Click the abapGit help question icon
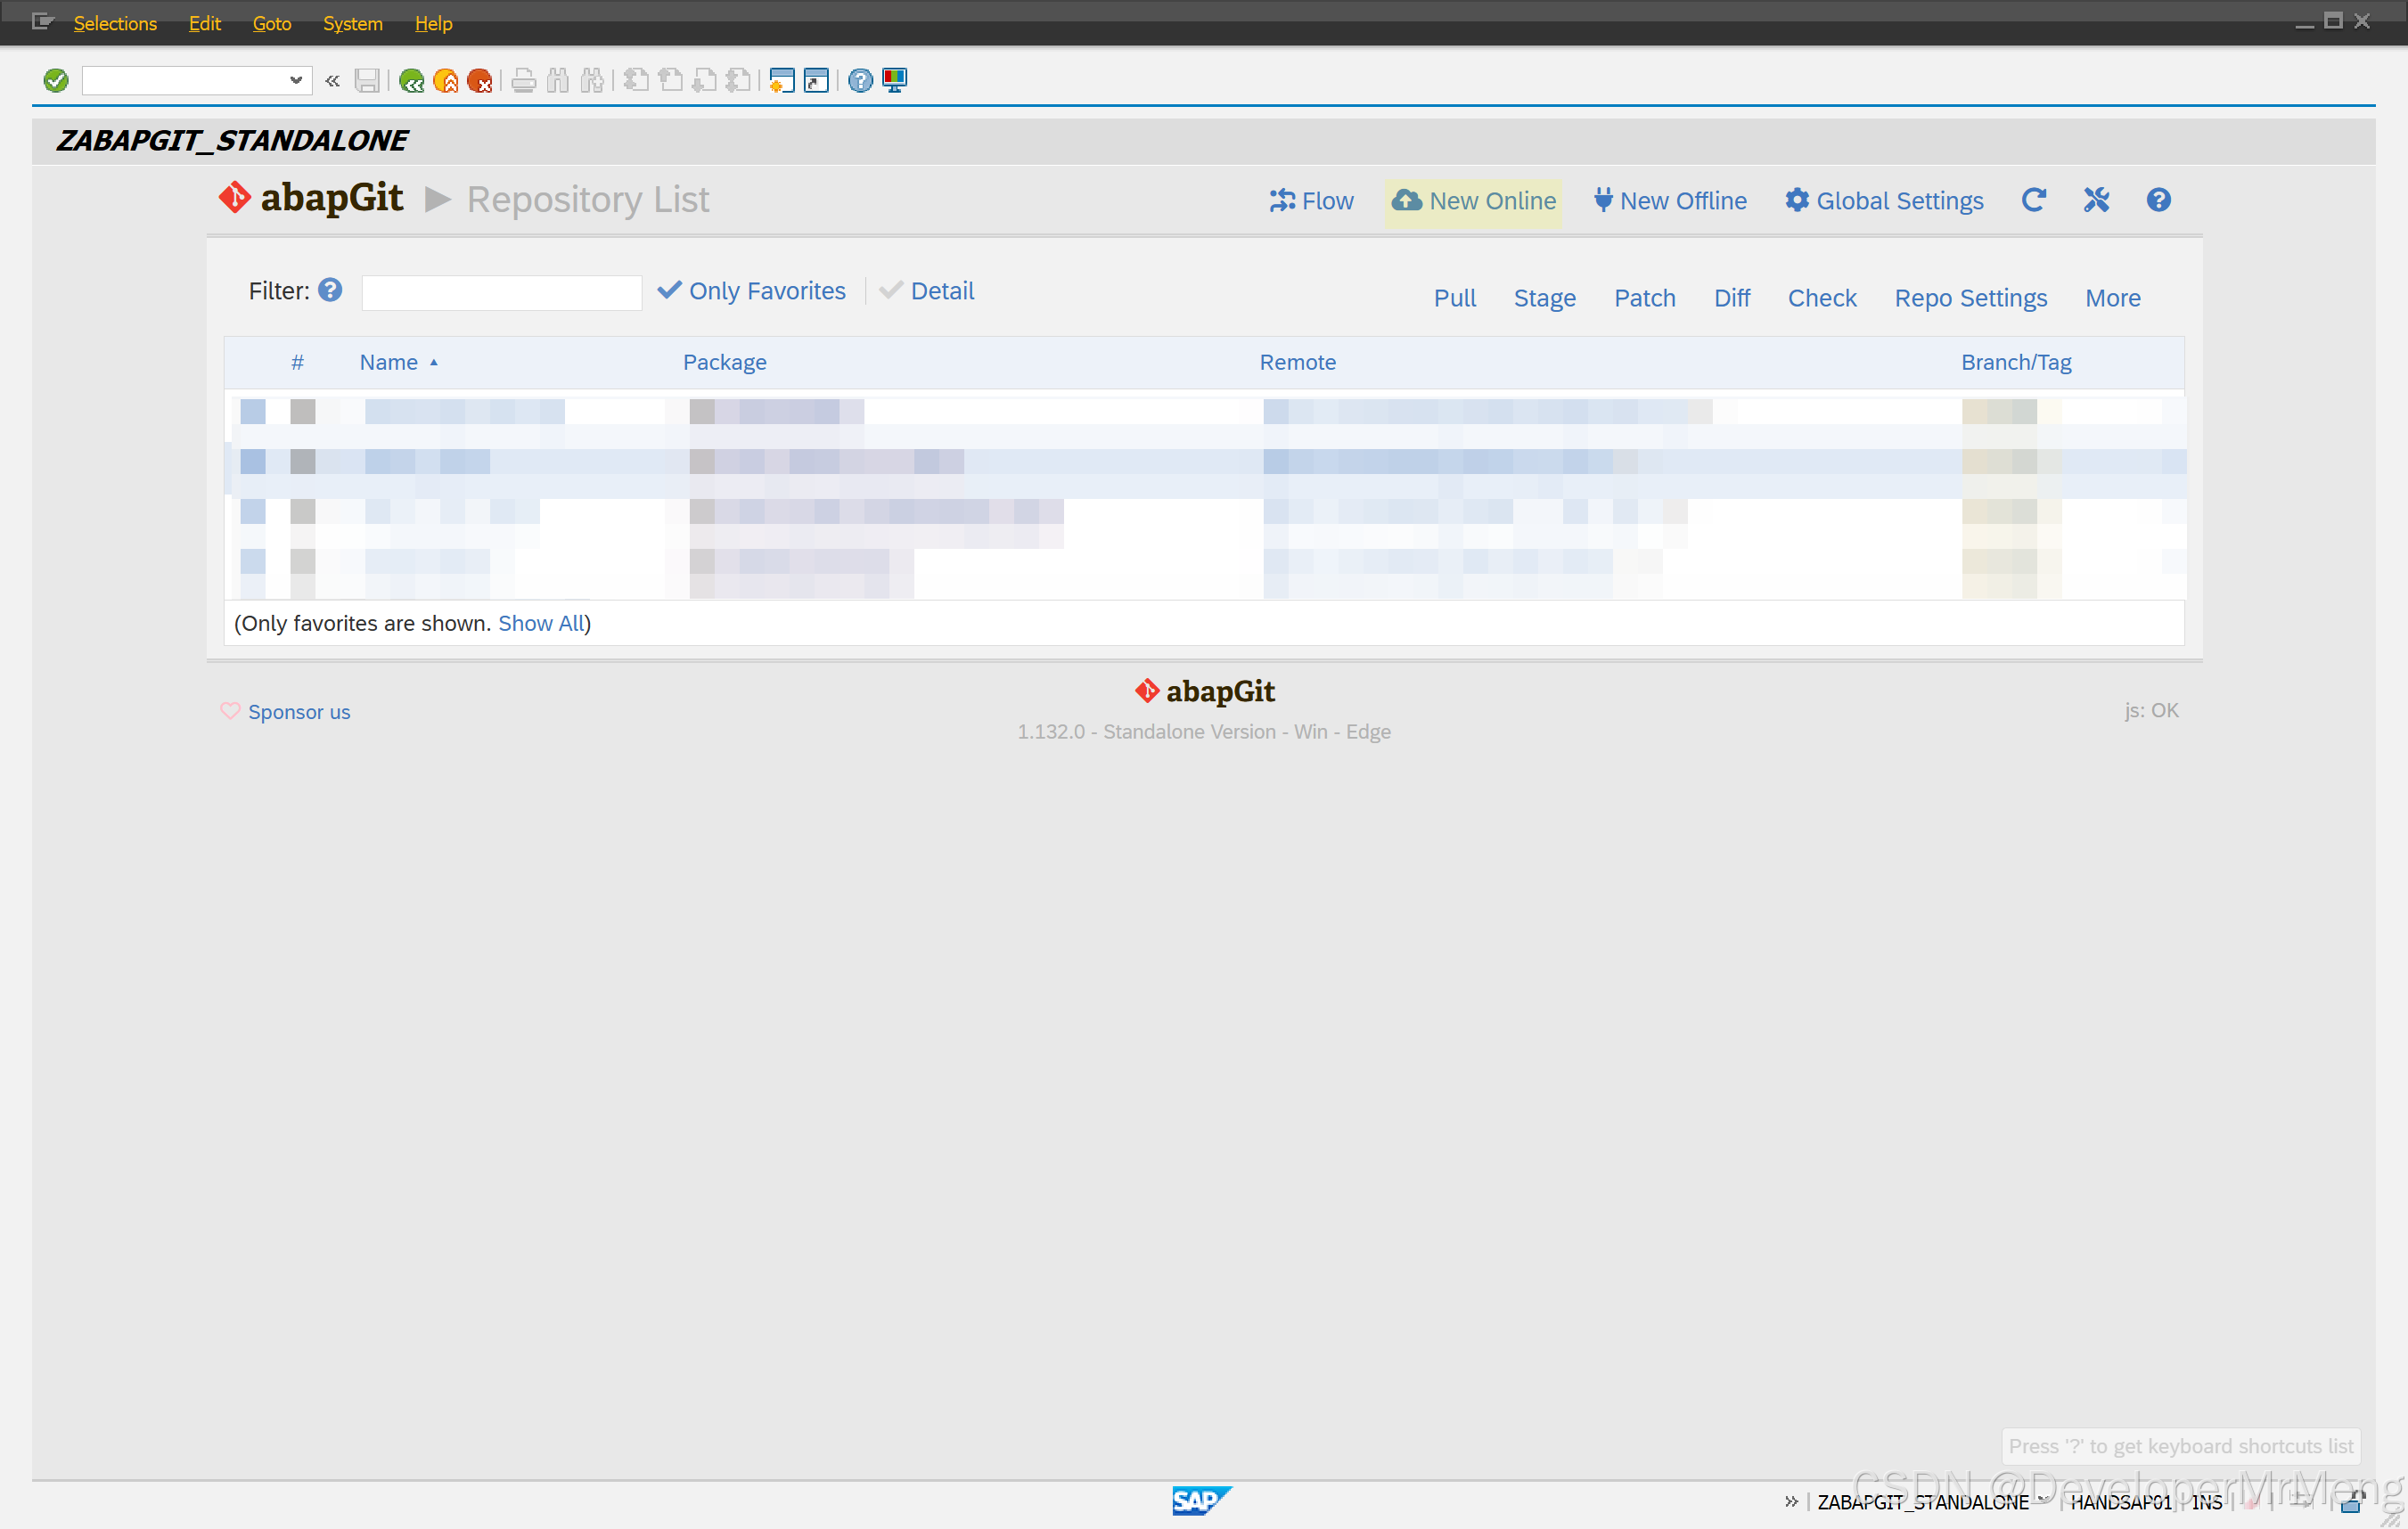 click(x=2158, y=200)
